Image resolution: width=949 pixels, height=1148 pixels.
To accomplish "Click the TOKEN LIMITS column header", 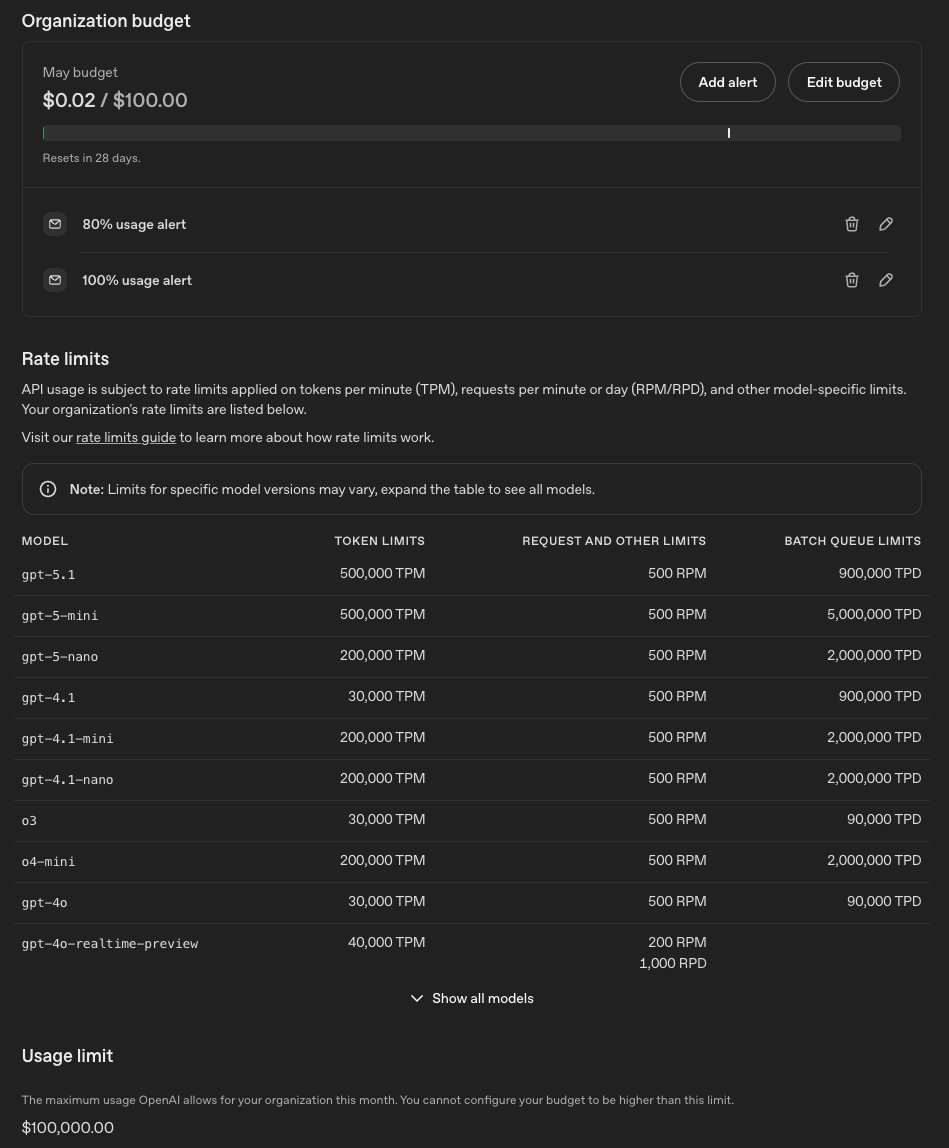I will click(379, 541).
